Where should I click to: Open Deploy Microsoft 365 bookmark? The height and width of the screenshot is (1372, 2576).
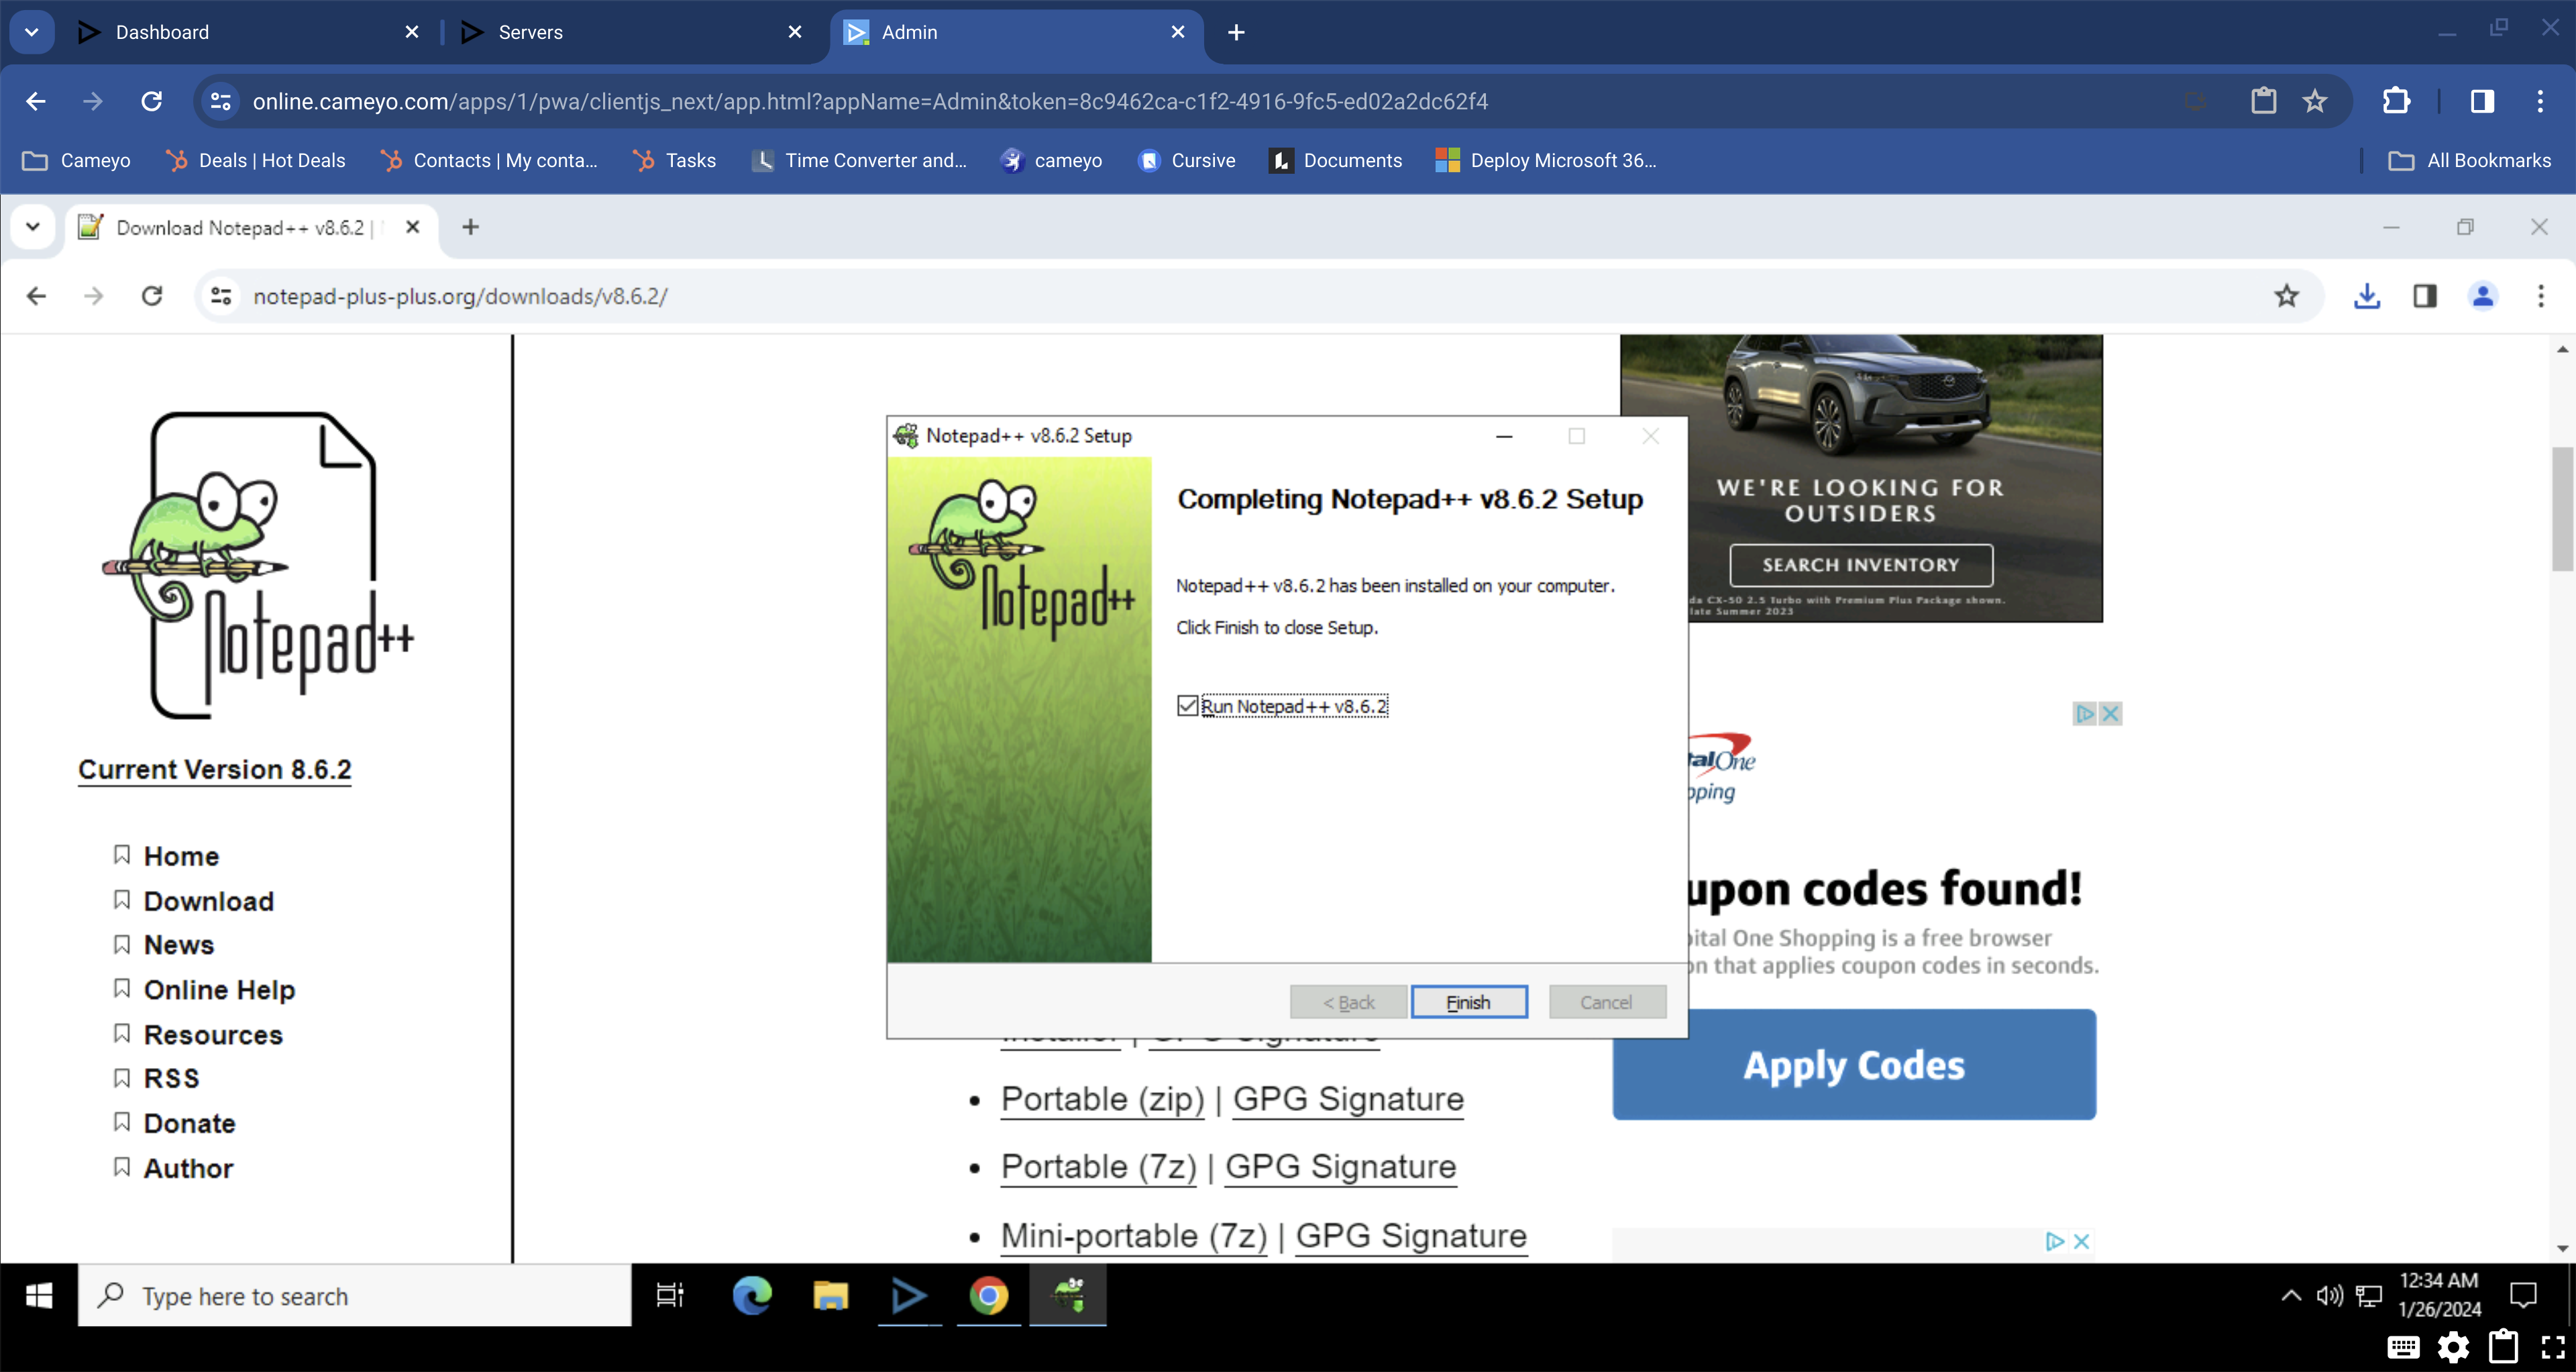1546,160
